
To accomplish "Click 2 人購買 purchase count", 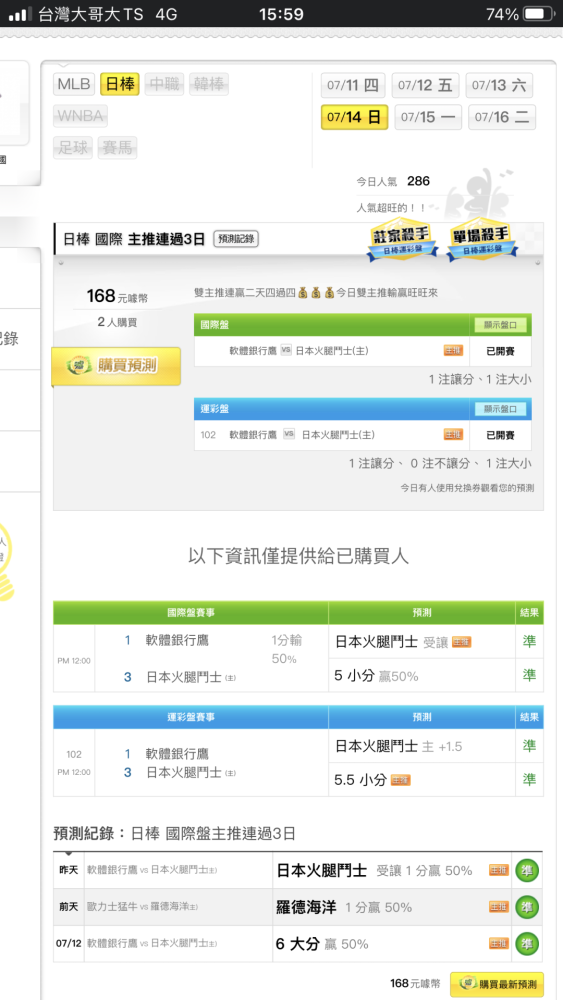I will (x=117, y=322).
